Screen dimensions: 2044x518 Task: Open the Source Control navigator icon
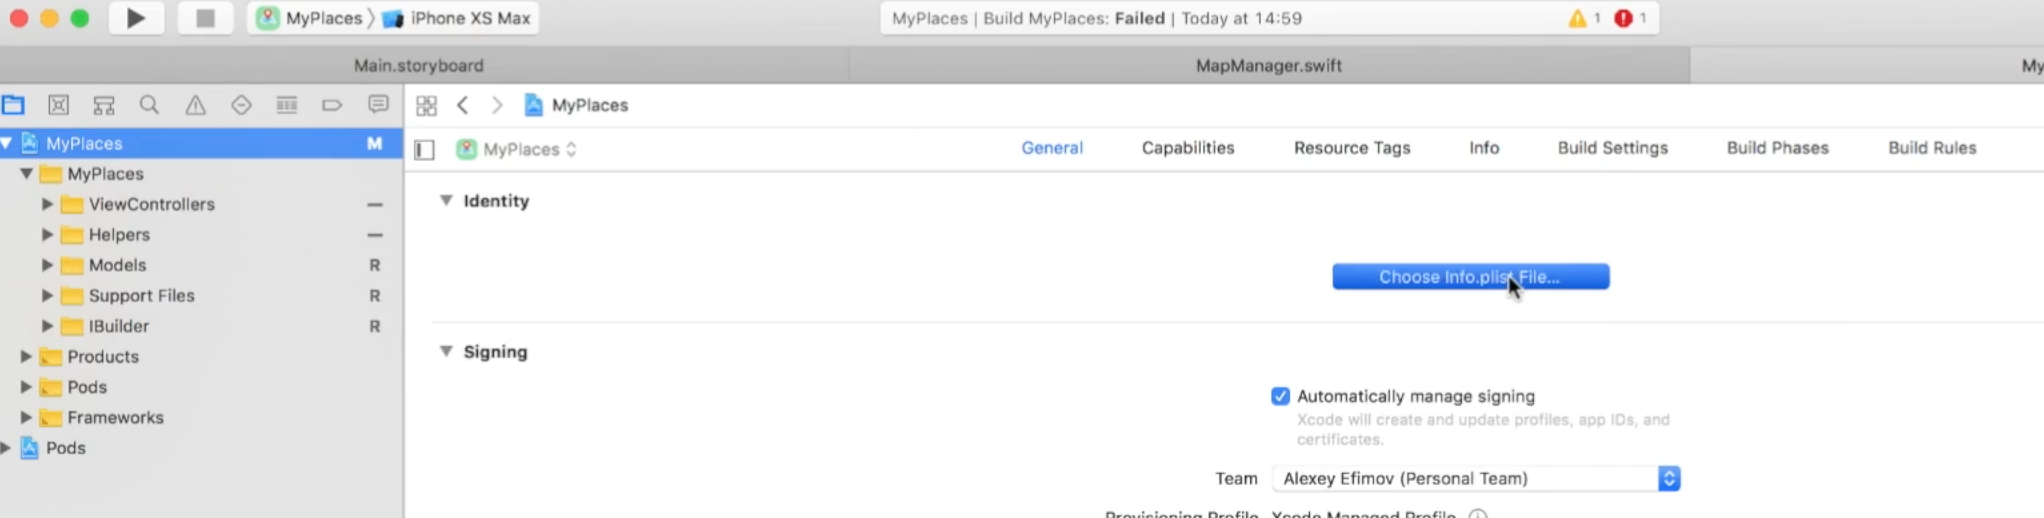(x=59, y=105)
